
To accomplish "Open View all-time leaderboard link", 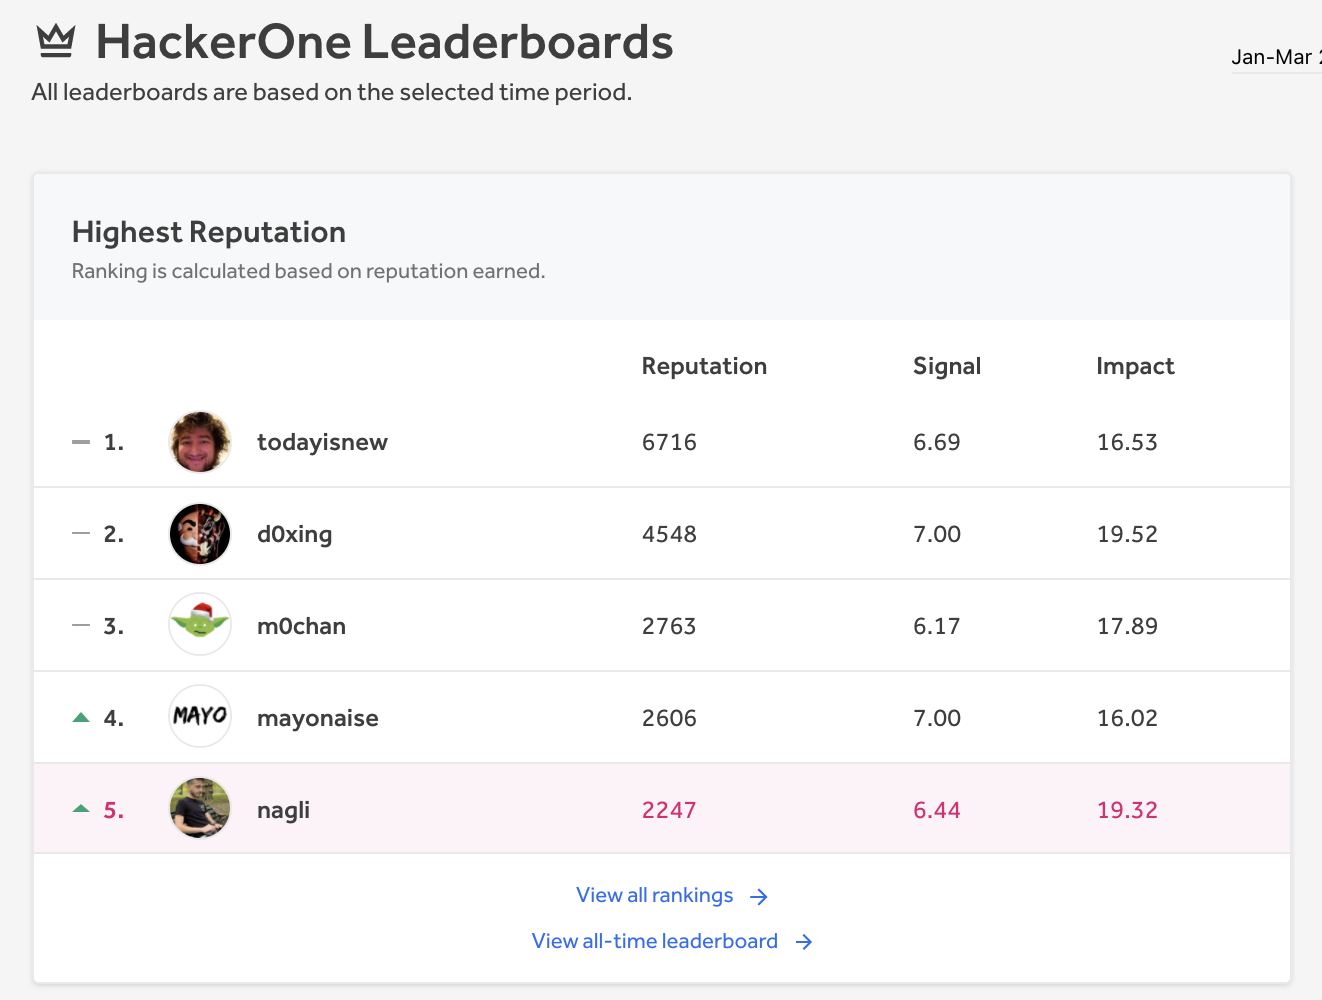I will (654, 941).
